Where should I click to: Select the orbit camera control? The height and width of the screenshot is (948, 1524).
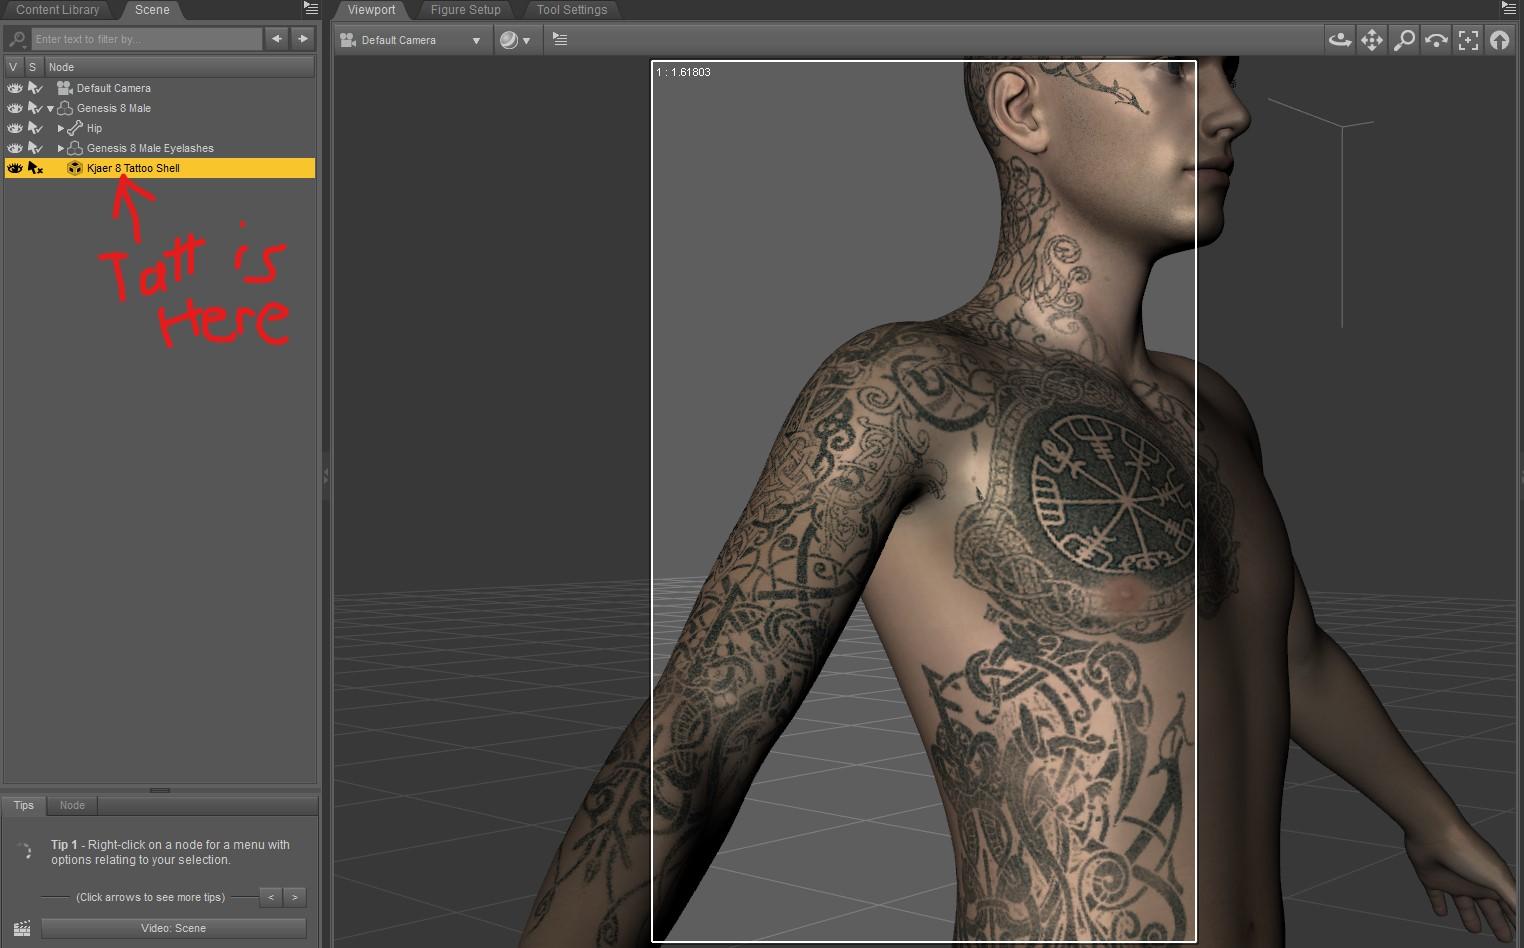[x=1340, y=40]
